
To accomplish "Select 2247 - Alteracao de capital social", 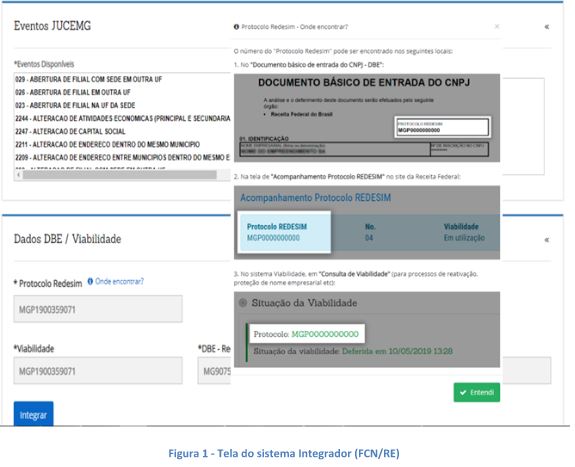I will [x=70, y=131].
